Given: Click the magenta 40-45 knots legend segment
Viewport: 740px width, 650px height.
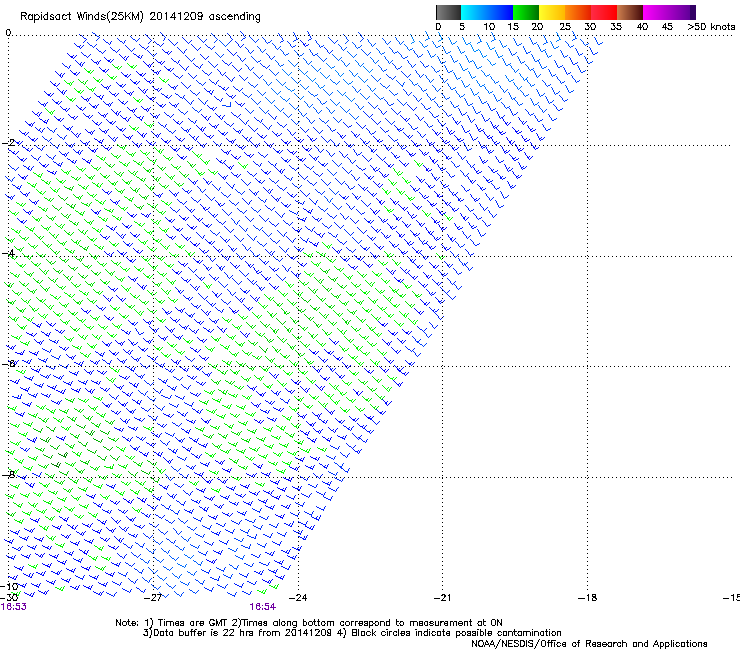Looking at the screenshot, I should click(x=656, y=12).
